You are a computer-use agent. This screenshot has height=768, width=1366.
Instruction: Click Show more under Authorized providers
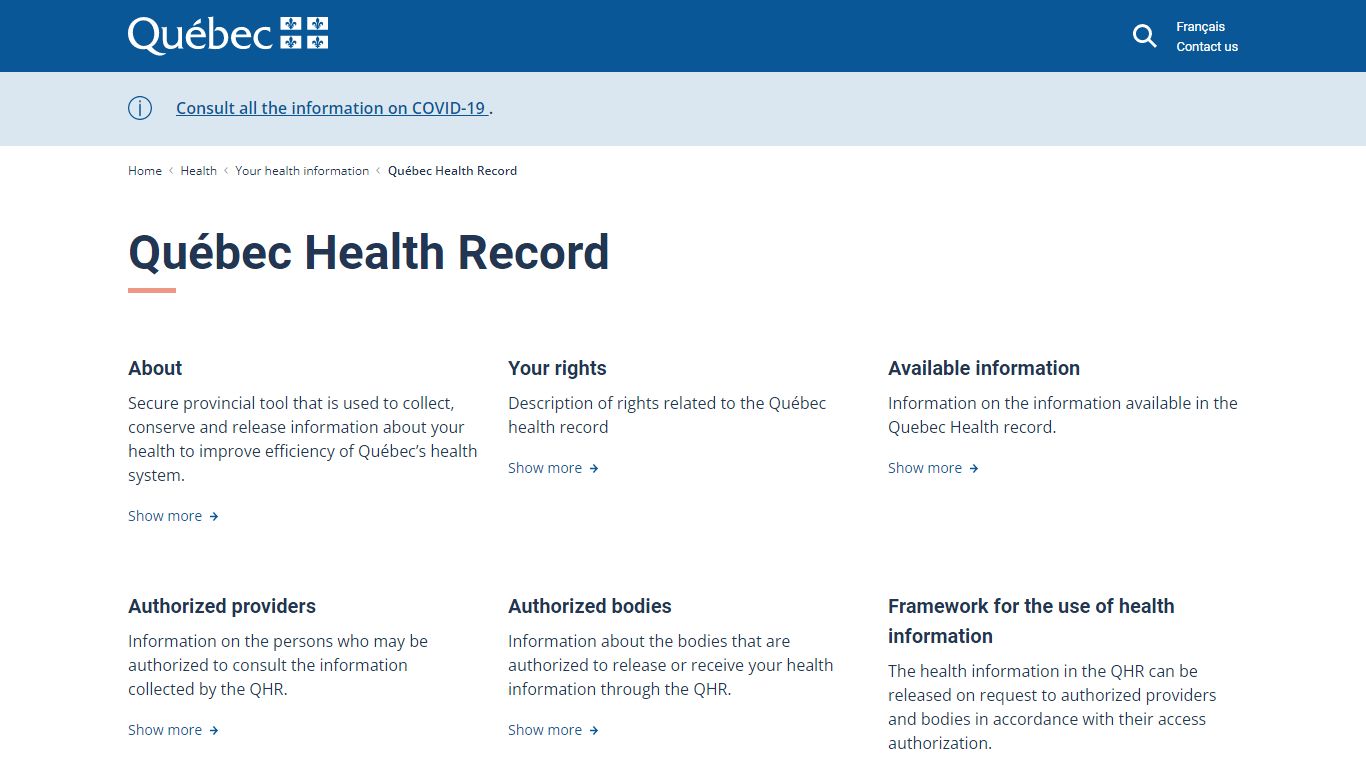[x=173, y=730]
